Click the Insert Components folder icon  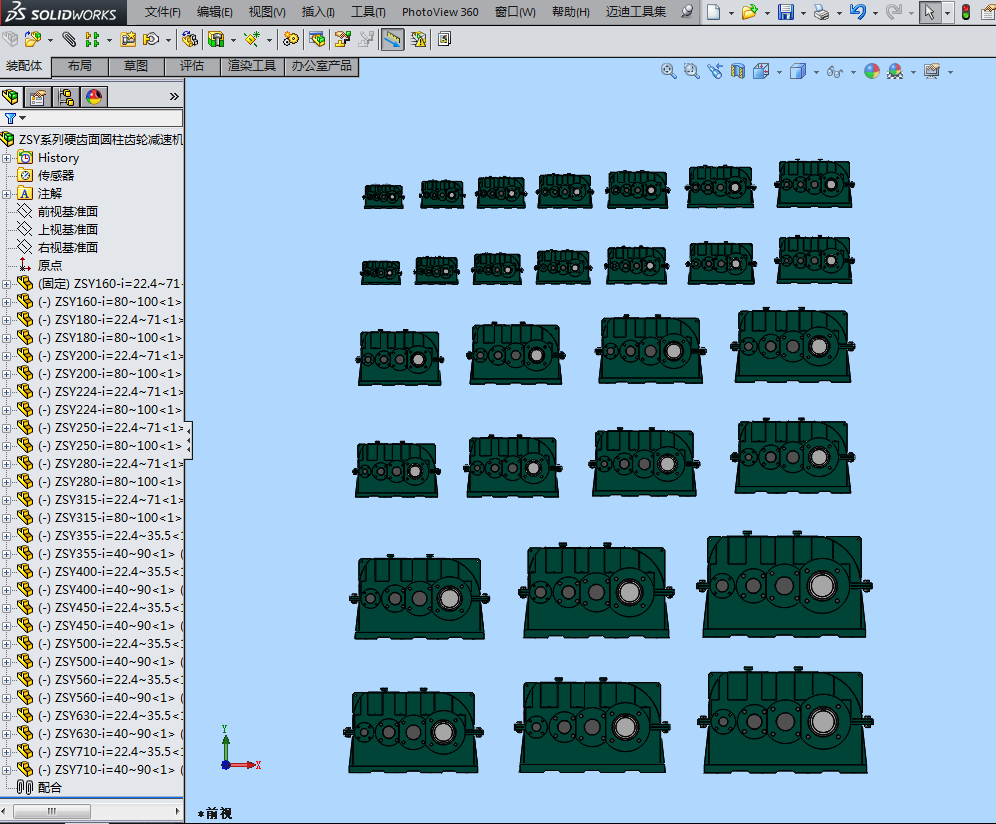click(x=32, y=39)
